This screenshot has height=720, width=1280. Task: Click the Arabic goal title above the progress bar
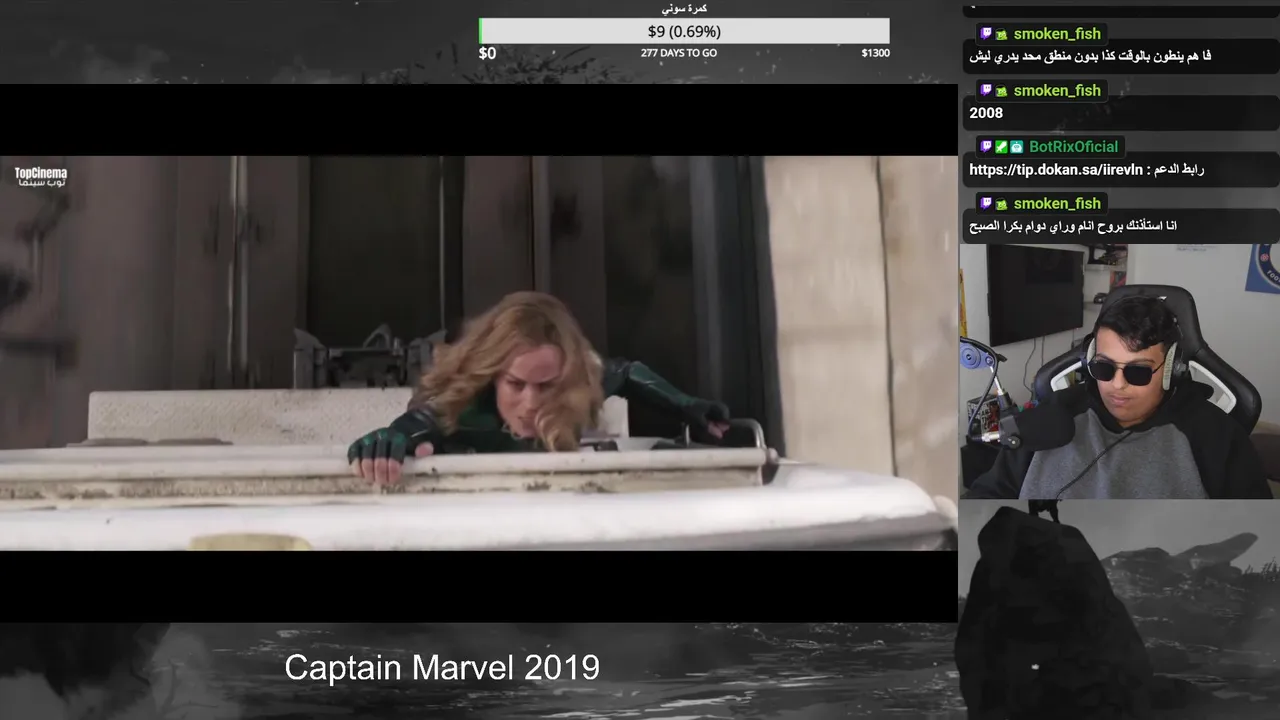coord(684,8)
